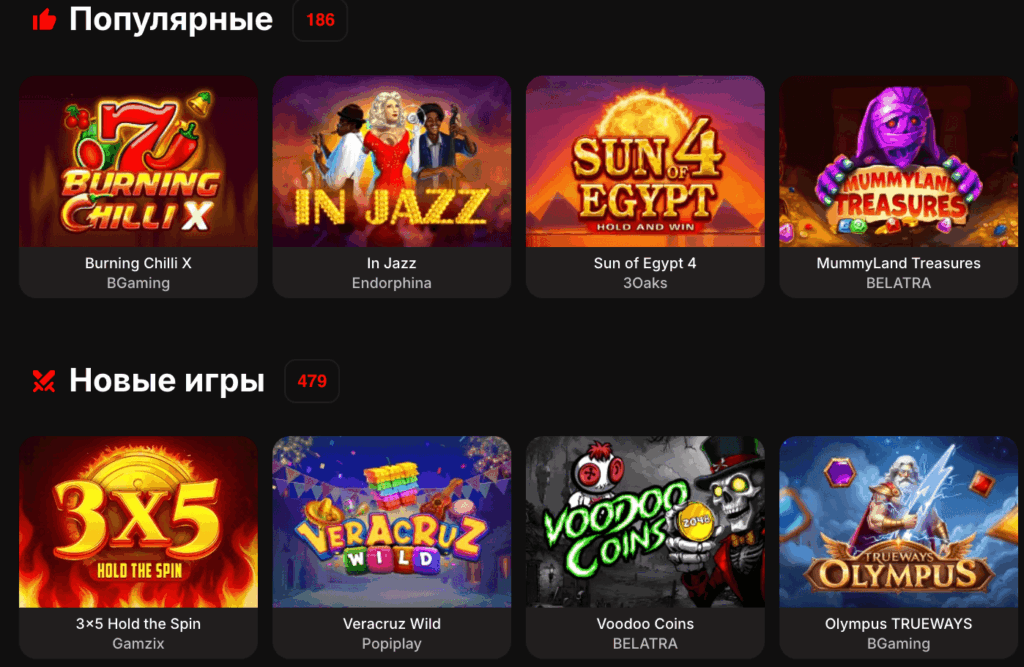Launch the Olympus TRUEWAYS game thumbnail

pos(899,522)
